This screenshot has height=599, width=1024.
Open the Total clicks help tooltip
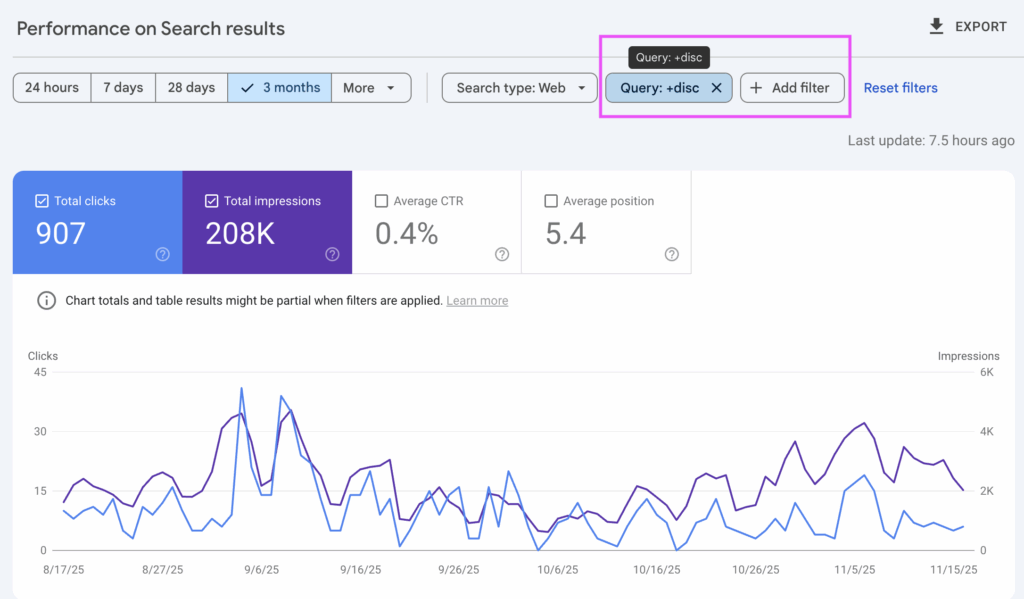click(x=162, y=255)
